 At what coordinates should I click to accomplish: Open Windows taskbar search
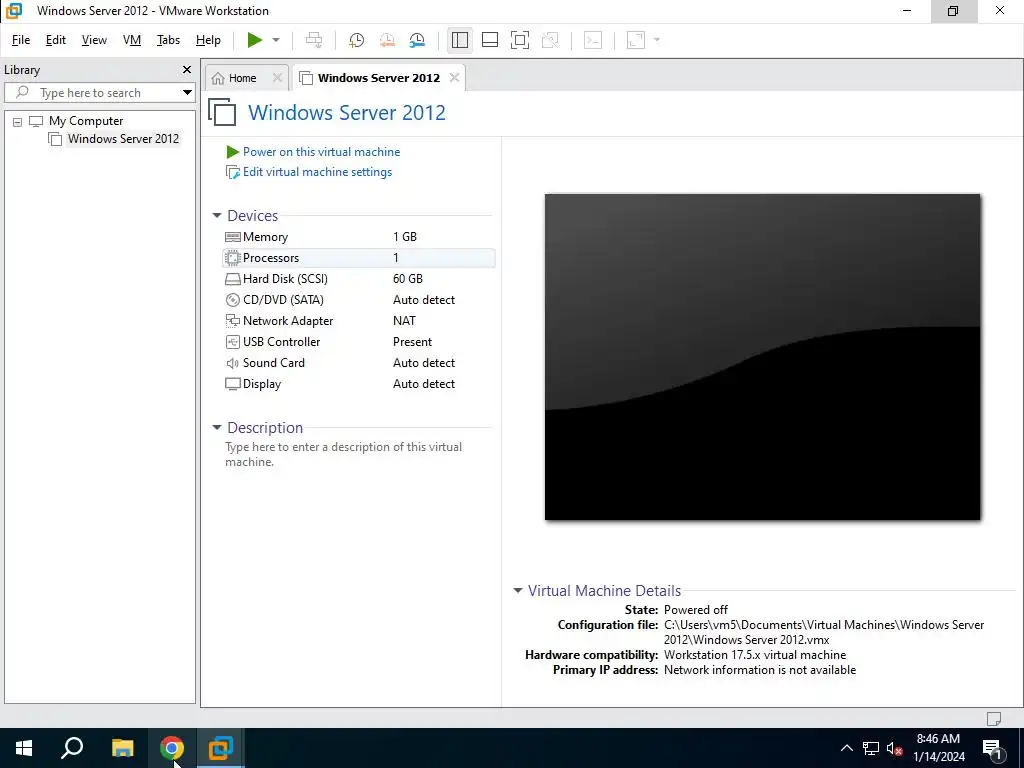pos(72,748)
